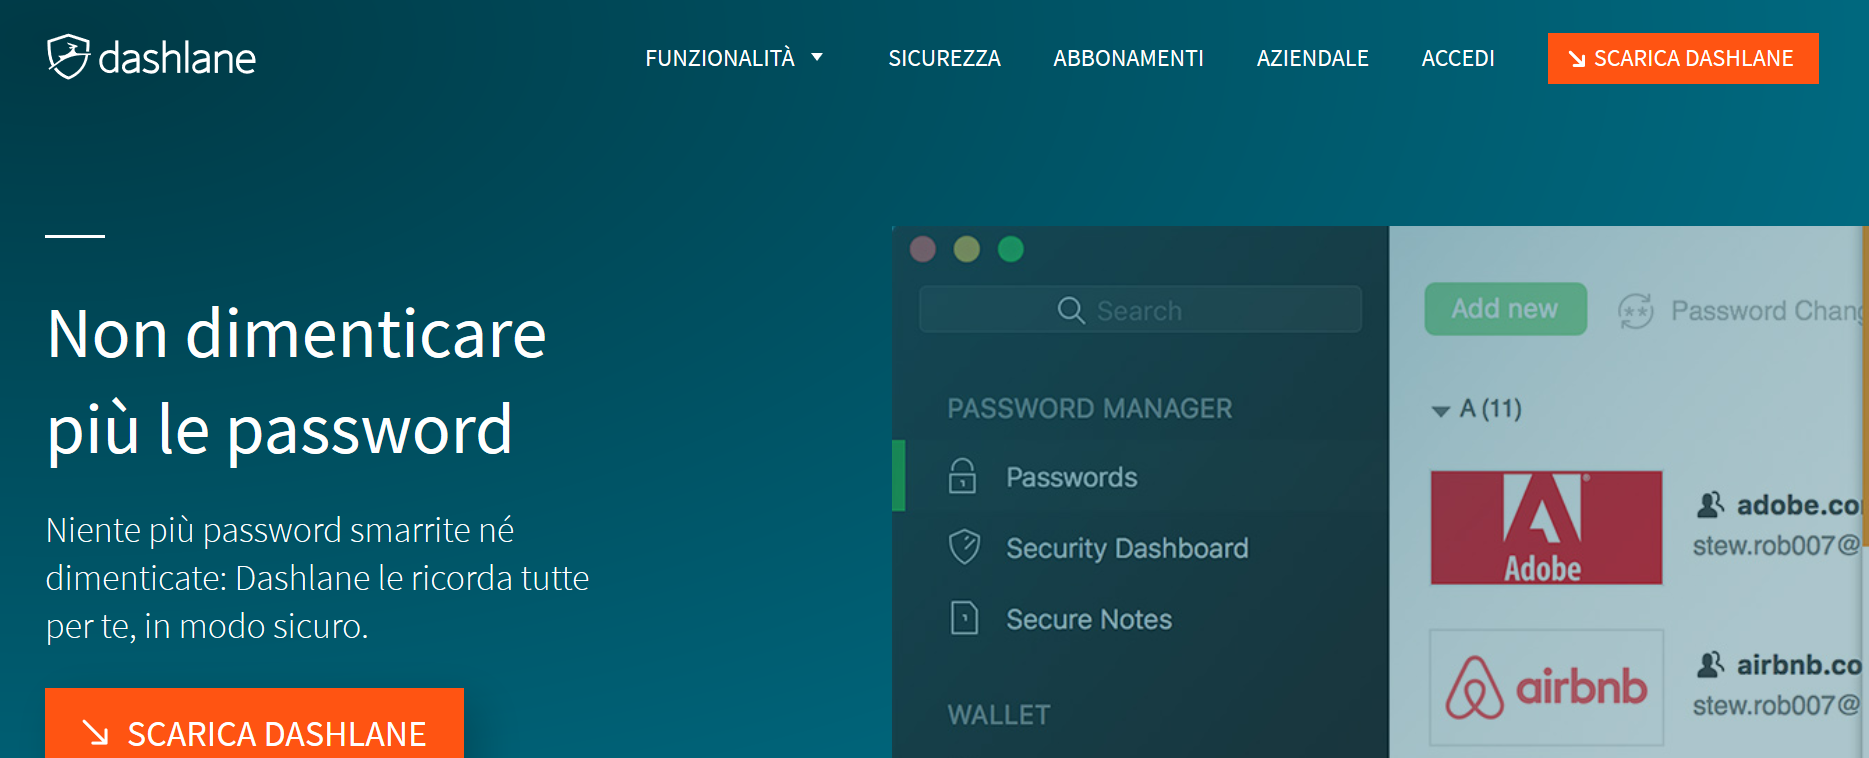Open the Sicurezza menu item
The width and height of the screenshot is (1869, 758).
(944, 58)
